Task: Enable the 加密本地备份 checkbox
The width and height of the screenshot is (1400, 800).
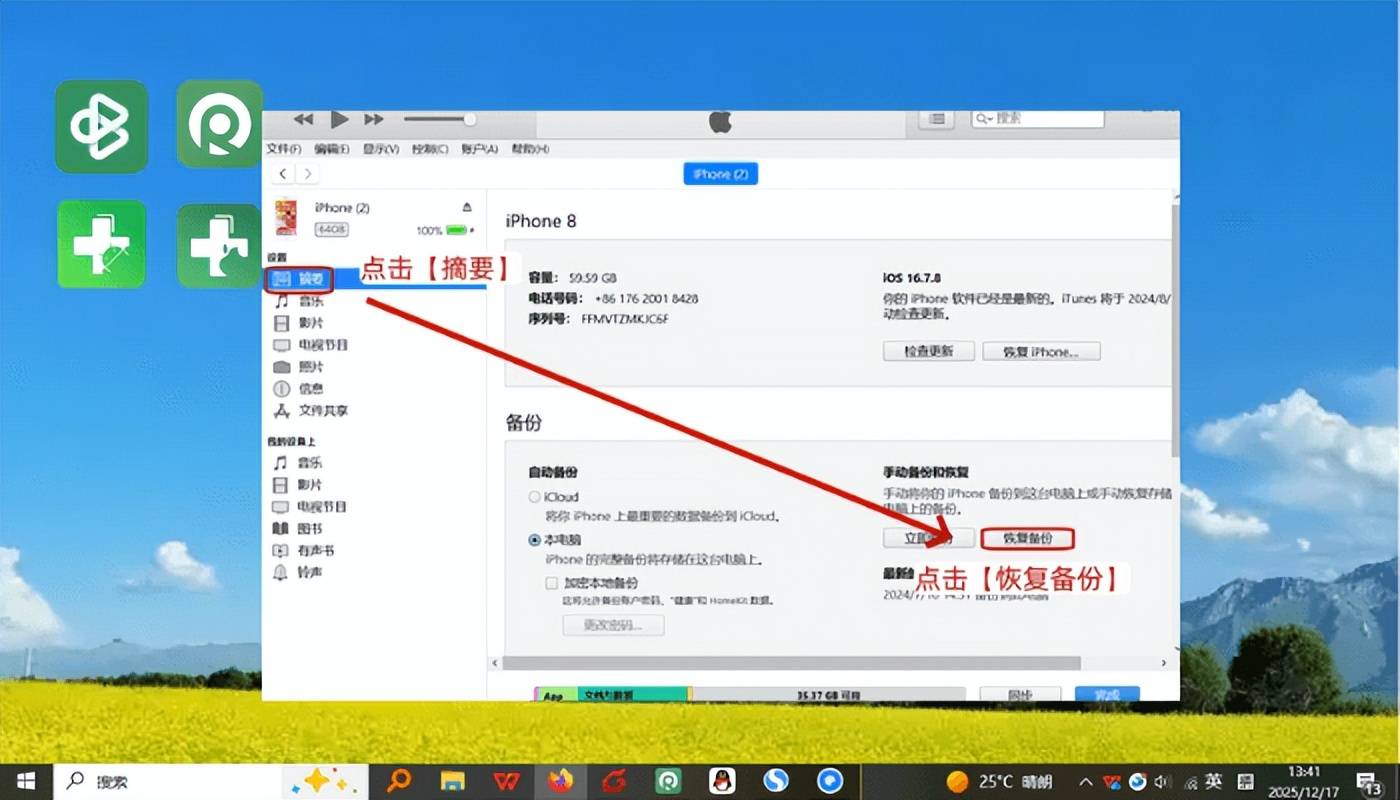Action: pos(551,582)
